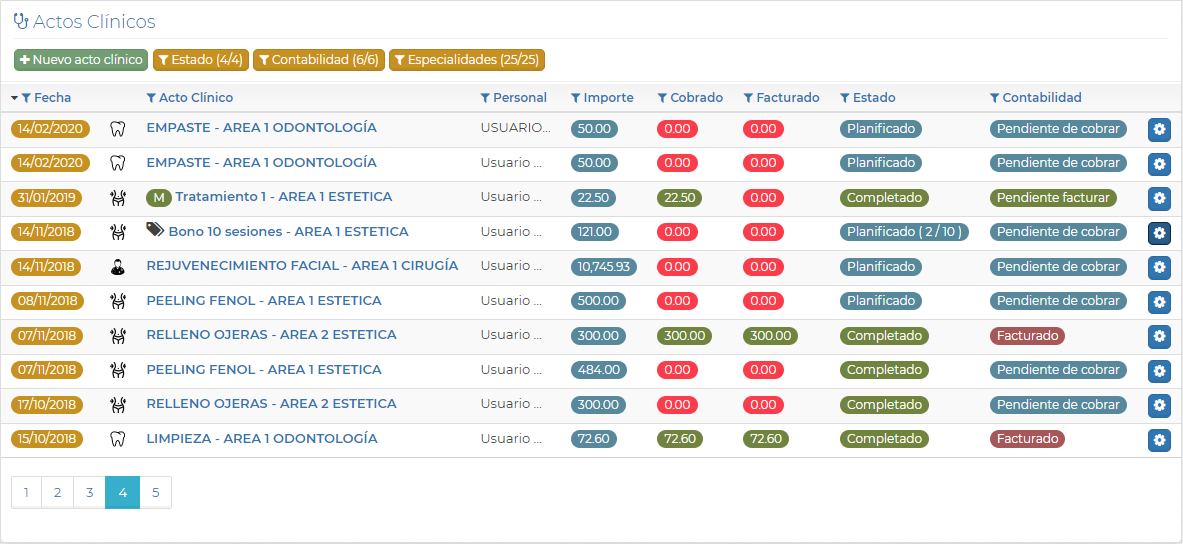This screenshot has width=1183, height=544.
Task: Click body icon in Tratamiento 1 row
Action: pyautogui.click(x=118, y=198)
